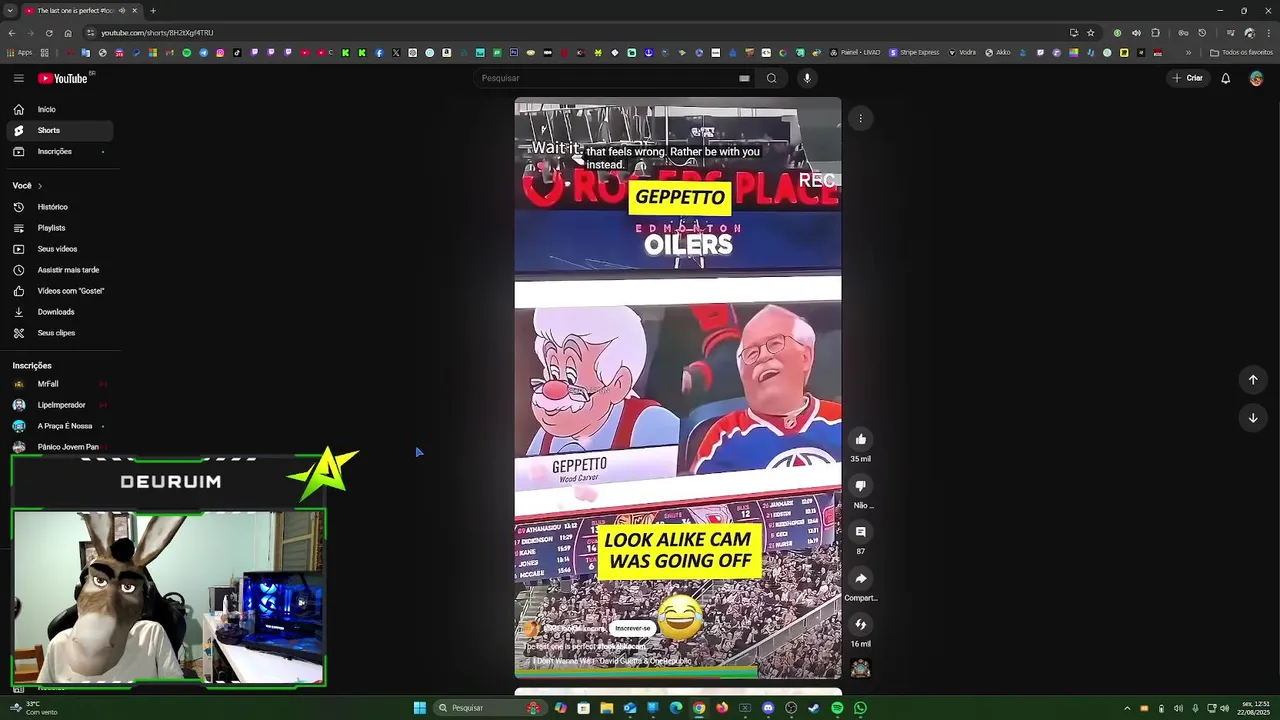Click the YouTube search magnifier button
The height and width of the screenshot is (720, 1280).
[x=771, y=78]
